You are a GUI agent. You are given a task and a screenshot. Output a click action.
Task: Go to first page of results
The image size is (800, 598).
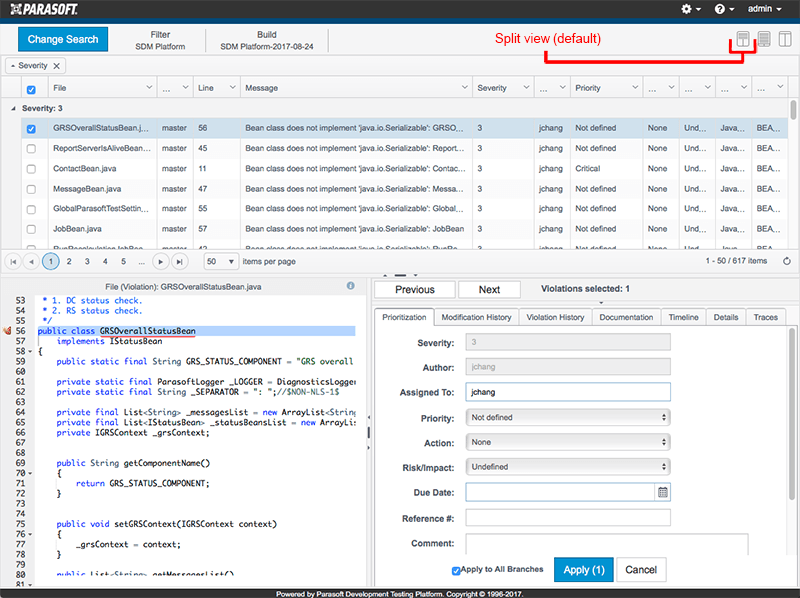click(x=13, y=262)
